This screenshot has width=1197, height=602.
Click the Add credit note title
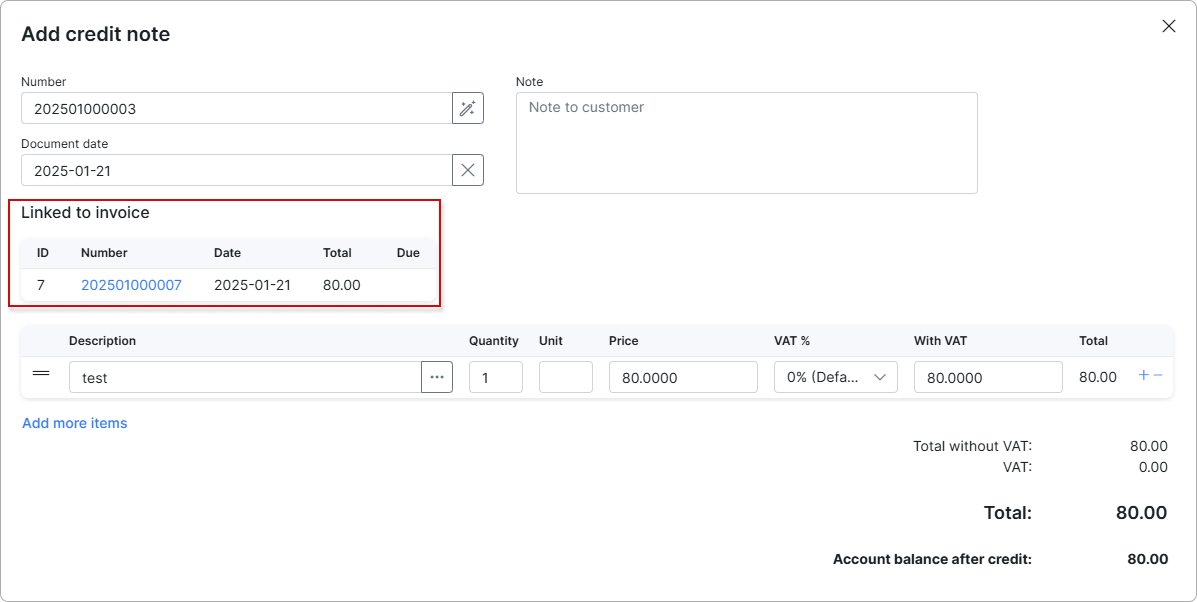(x=95, y=34)
